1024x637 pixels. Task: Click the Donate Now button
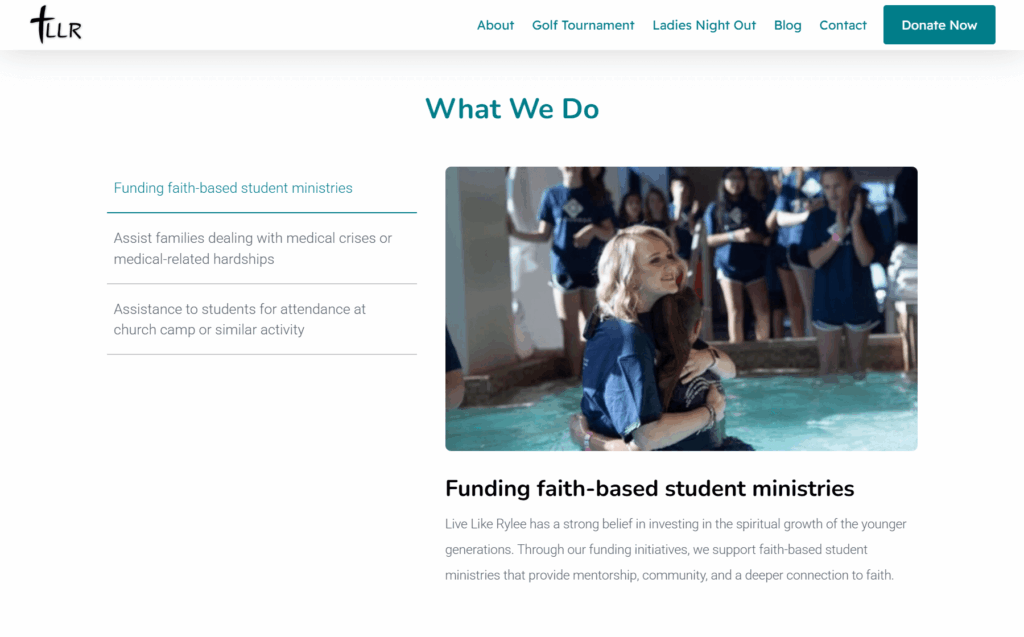click(939, 25)
